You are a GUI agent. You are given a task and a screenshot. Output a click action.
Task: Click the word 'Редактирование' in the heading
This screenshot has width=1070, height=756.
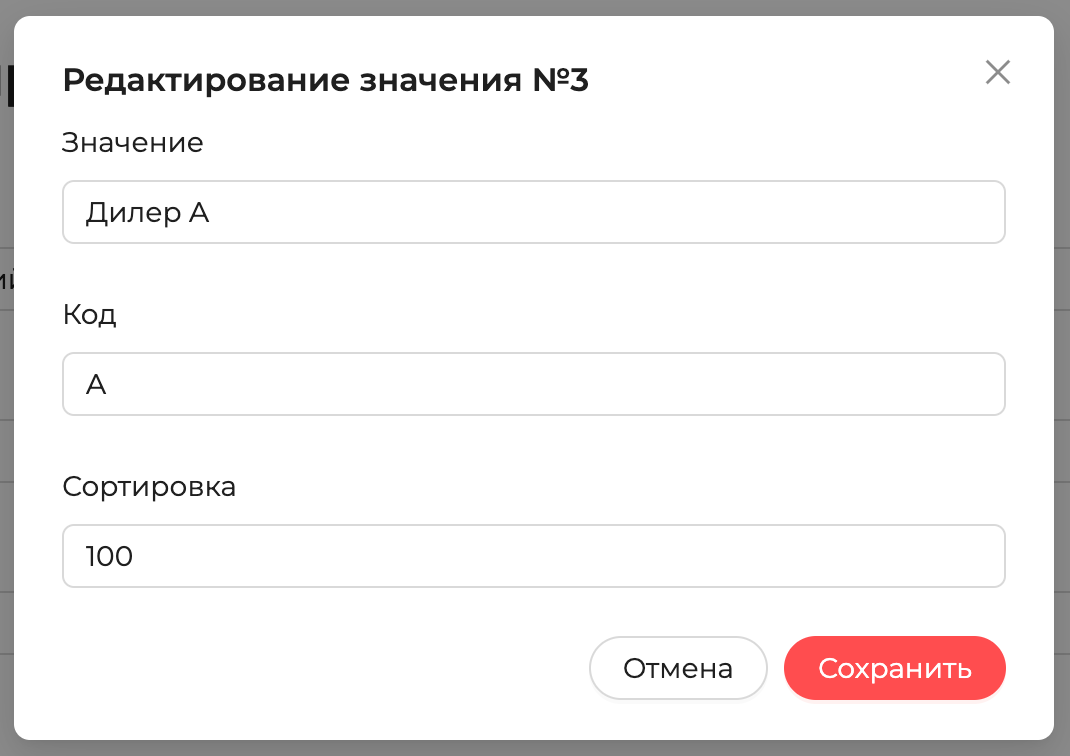click(x=206, y=81)
